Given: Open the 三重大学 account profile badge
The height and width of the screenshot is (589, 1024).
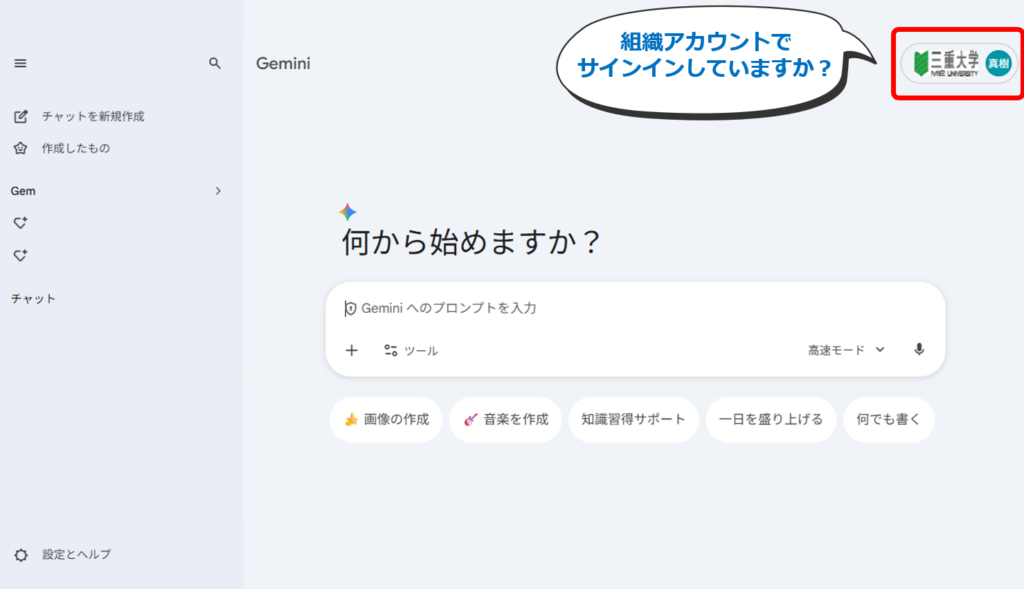Looking at the screenshot, I should click(x=957, y=63).
